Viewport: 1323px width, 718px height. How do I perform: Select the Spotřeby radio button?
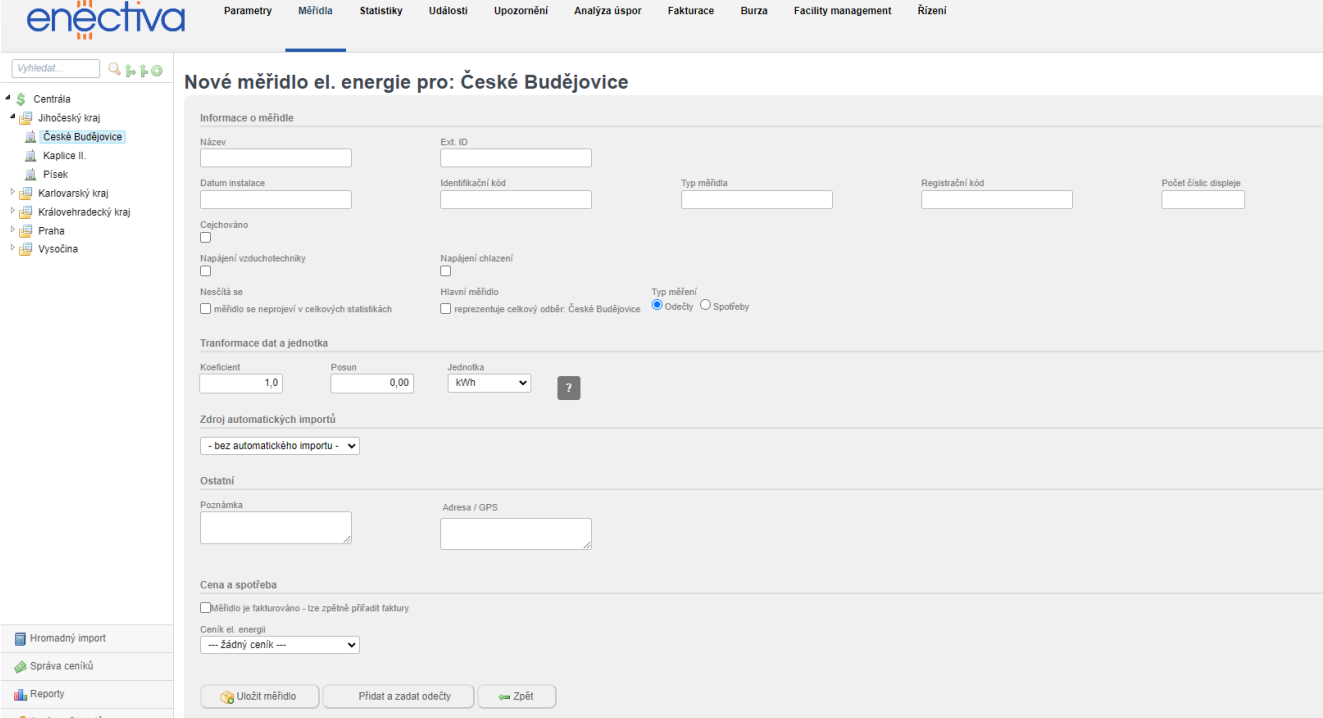coord(706,305)
